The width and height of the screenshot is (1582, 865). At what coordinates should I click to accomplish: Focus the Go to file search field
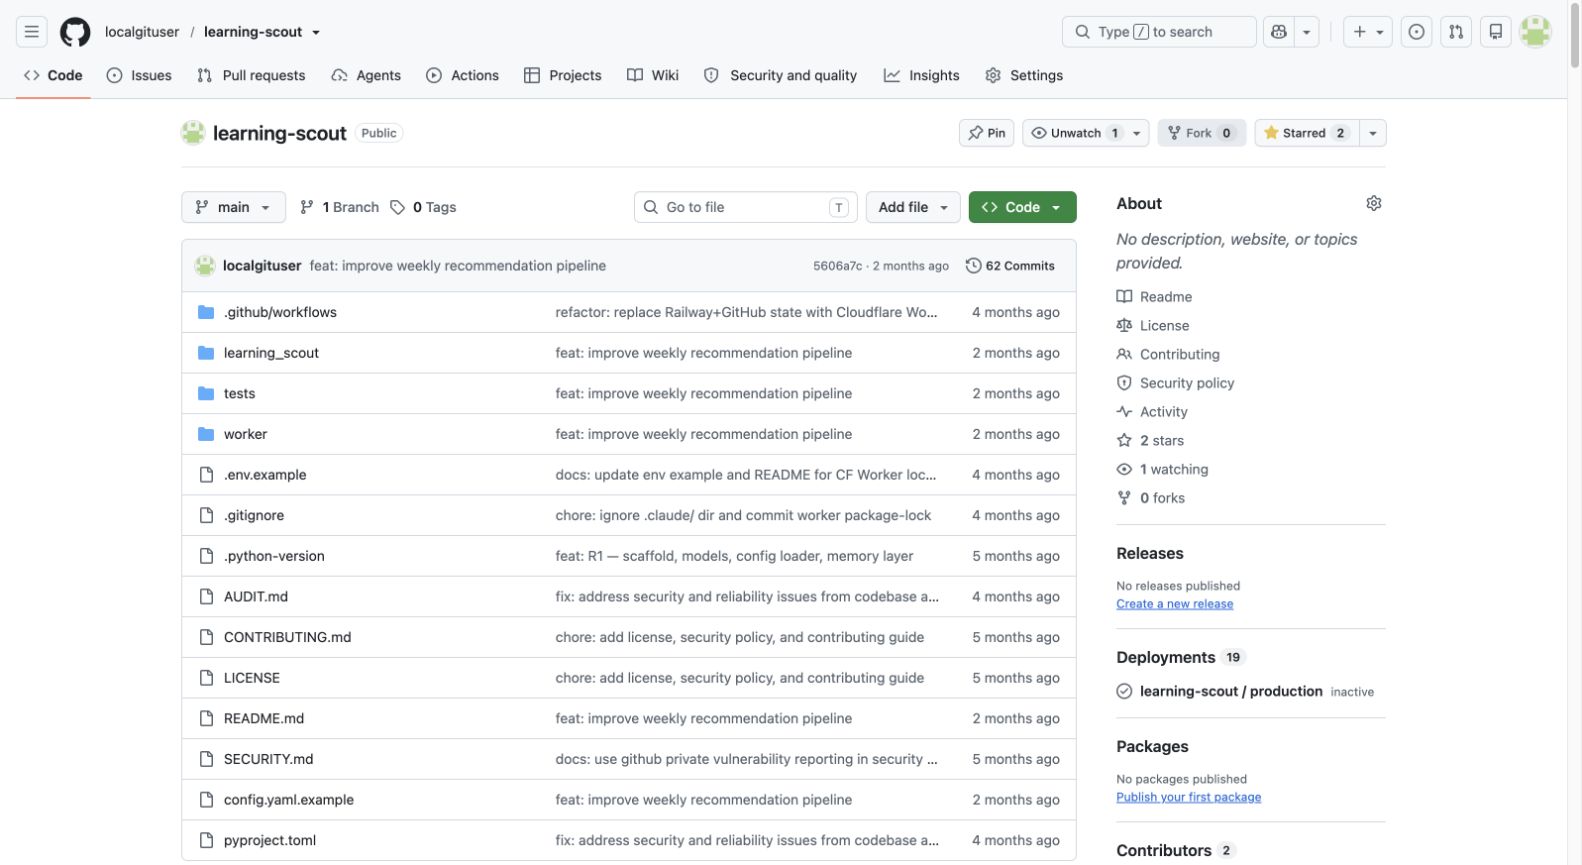point(746,207)
